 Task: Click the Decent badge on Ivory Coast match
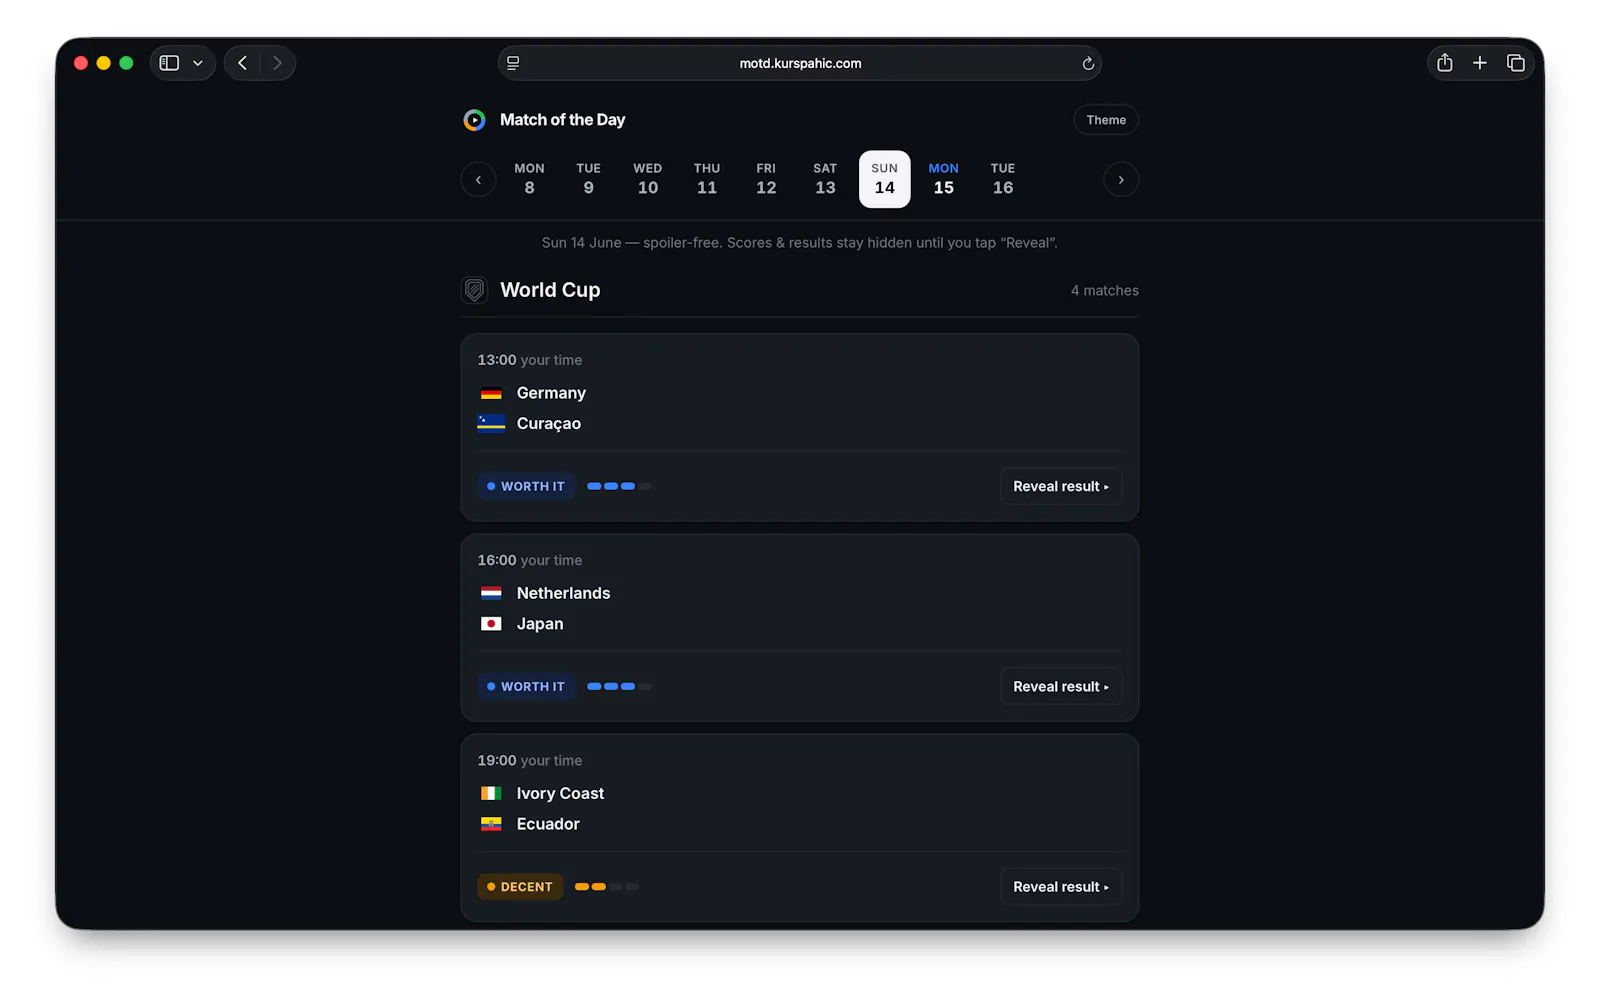[520, 887]
